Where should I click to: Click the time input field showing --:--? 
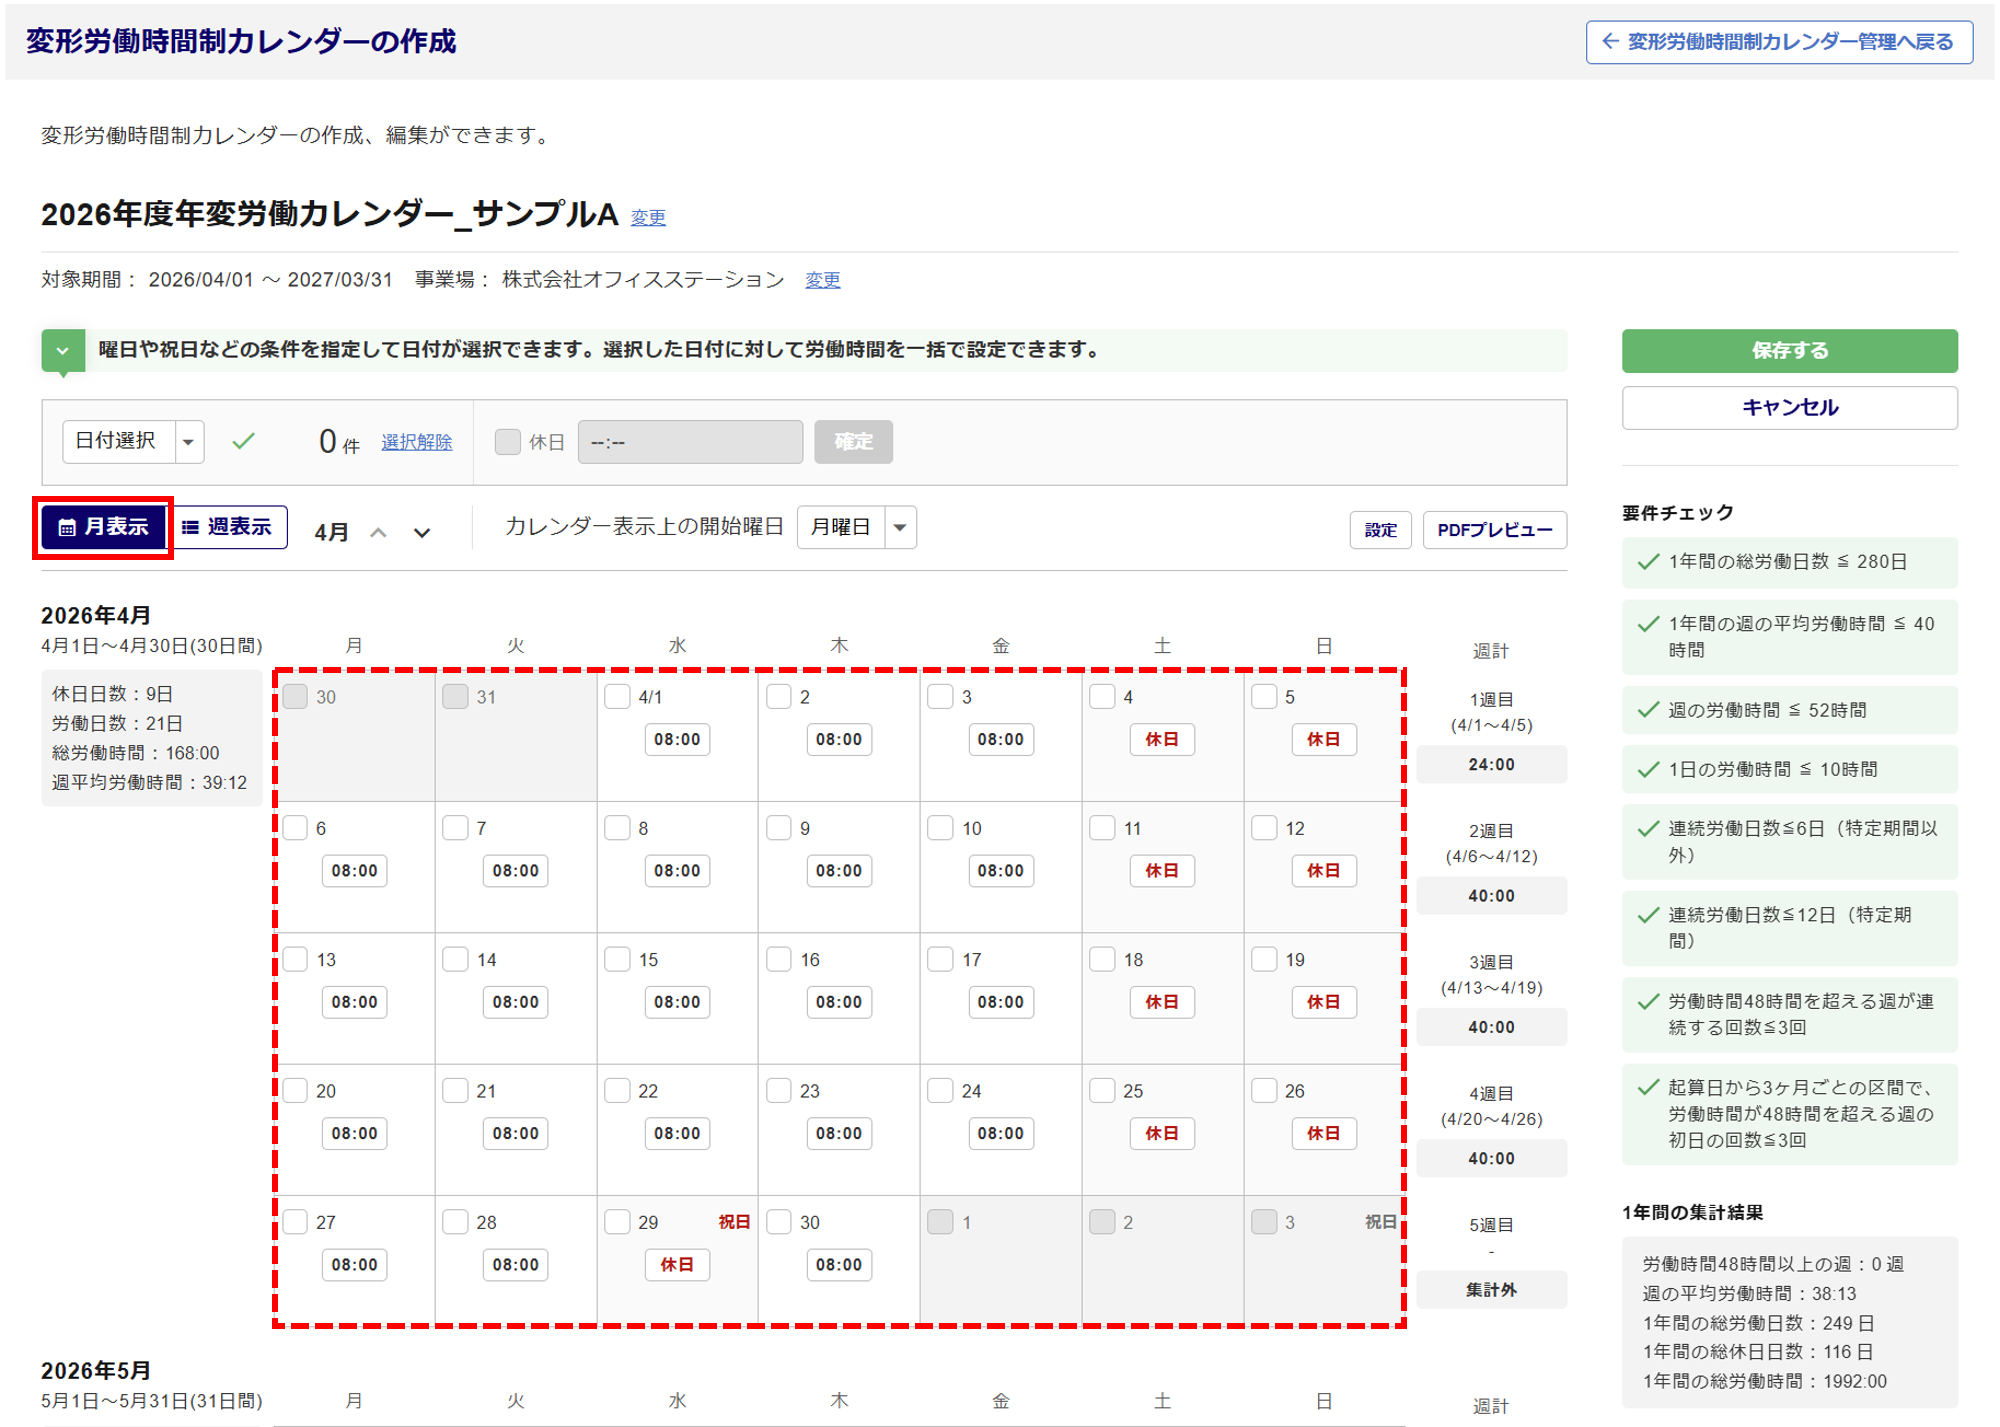pos(689,442)
